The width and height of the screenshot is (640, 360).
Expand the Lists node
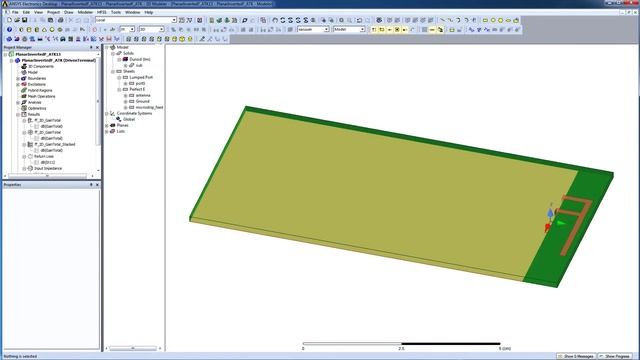[107, 131]
